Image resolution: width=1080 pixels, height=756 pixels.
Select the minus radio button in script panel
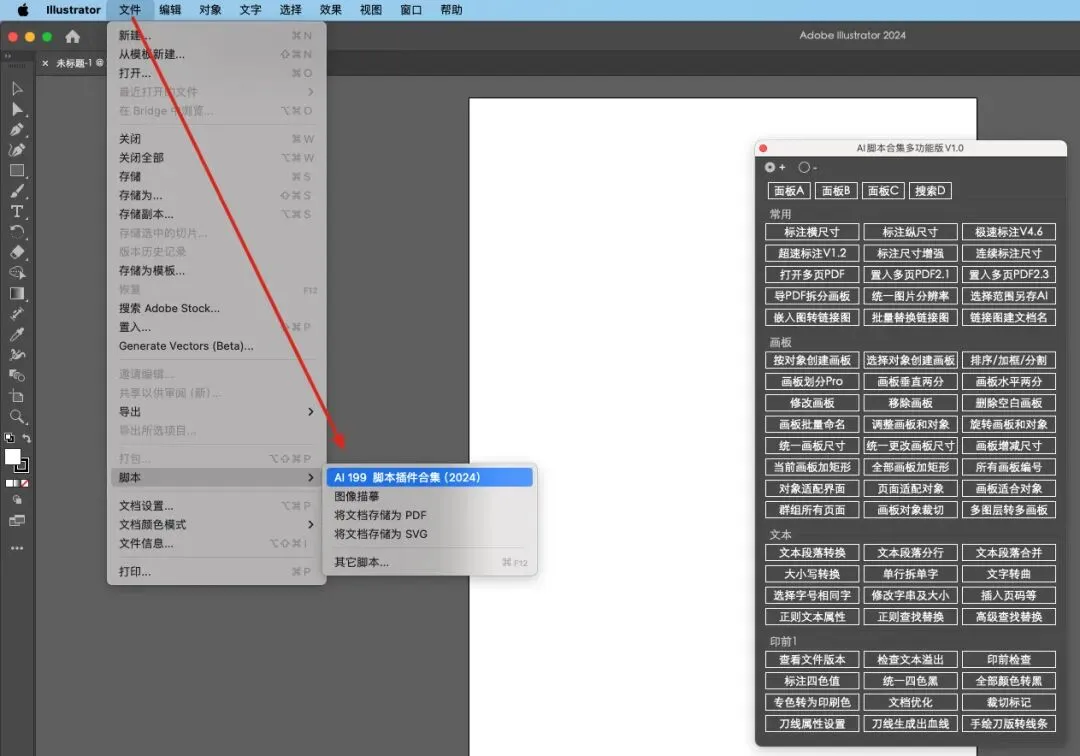click(804, 167)
